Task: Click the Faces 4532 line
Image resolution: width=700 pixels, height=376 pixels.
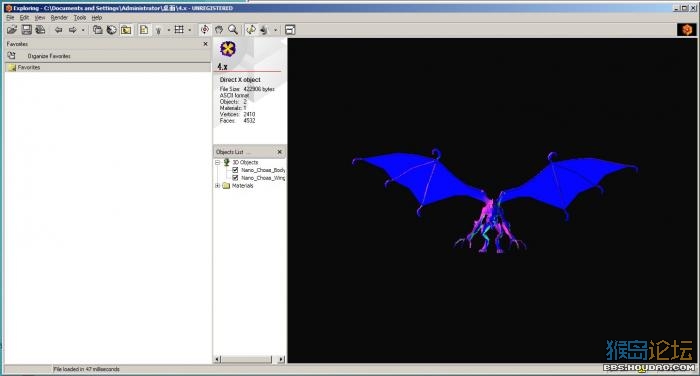Action: [237, 121]
